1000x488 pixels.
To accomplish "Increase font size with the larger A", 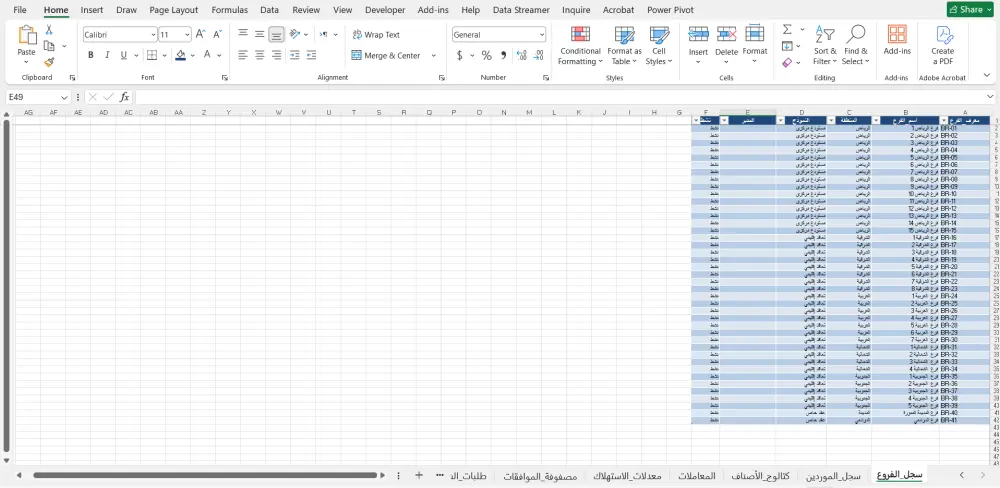I will coord(200,34).
